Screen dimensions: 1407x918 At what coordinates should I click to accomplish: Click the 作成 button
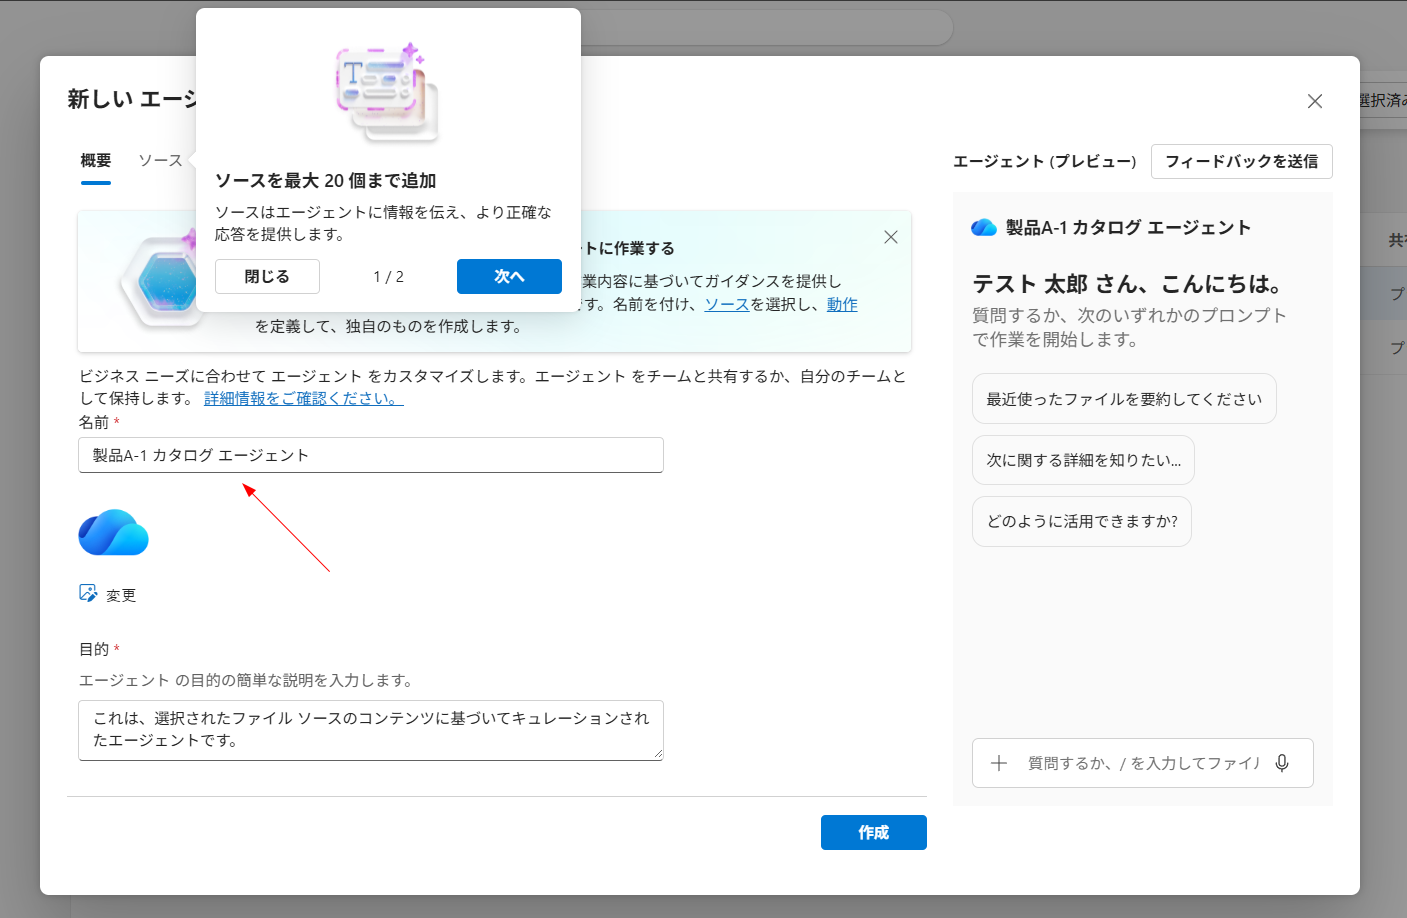[x=873, y=832]
